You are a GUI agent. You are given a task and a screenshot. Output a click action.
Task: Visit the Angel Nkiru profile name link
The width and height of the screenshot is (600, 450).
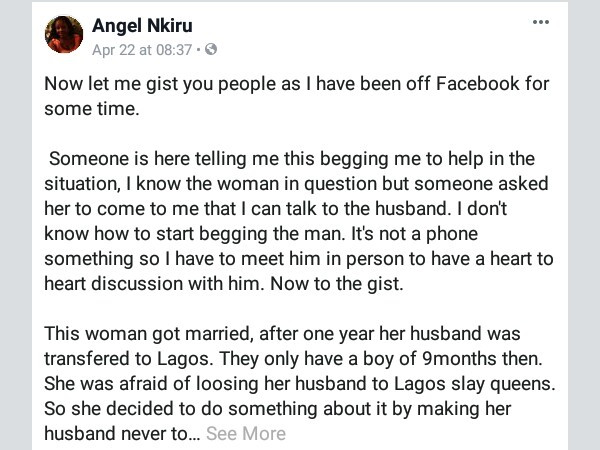142,26
